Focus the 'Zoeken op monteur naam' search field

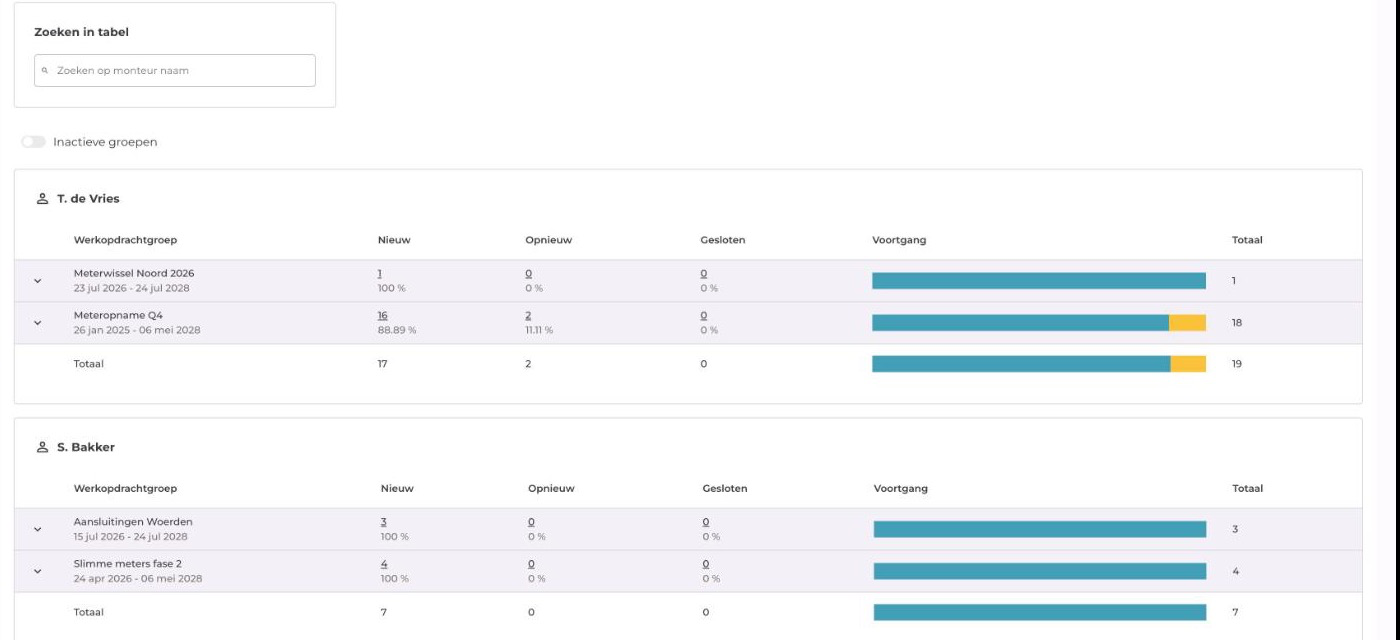(x=175, y=71)
